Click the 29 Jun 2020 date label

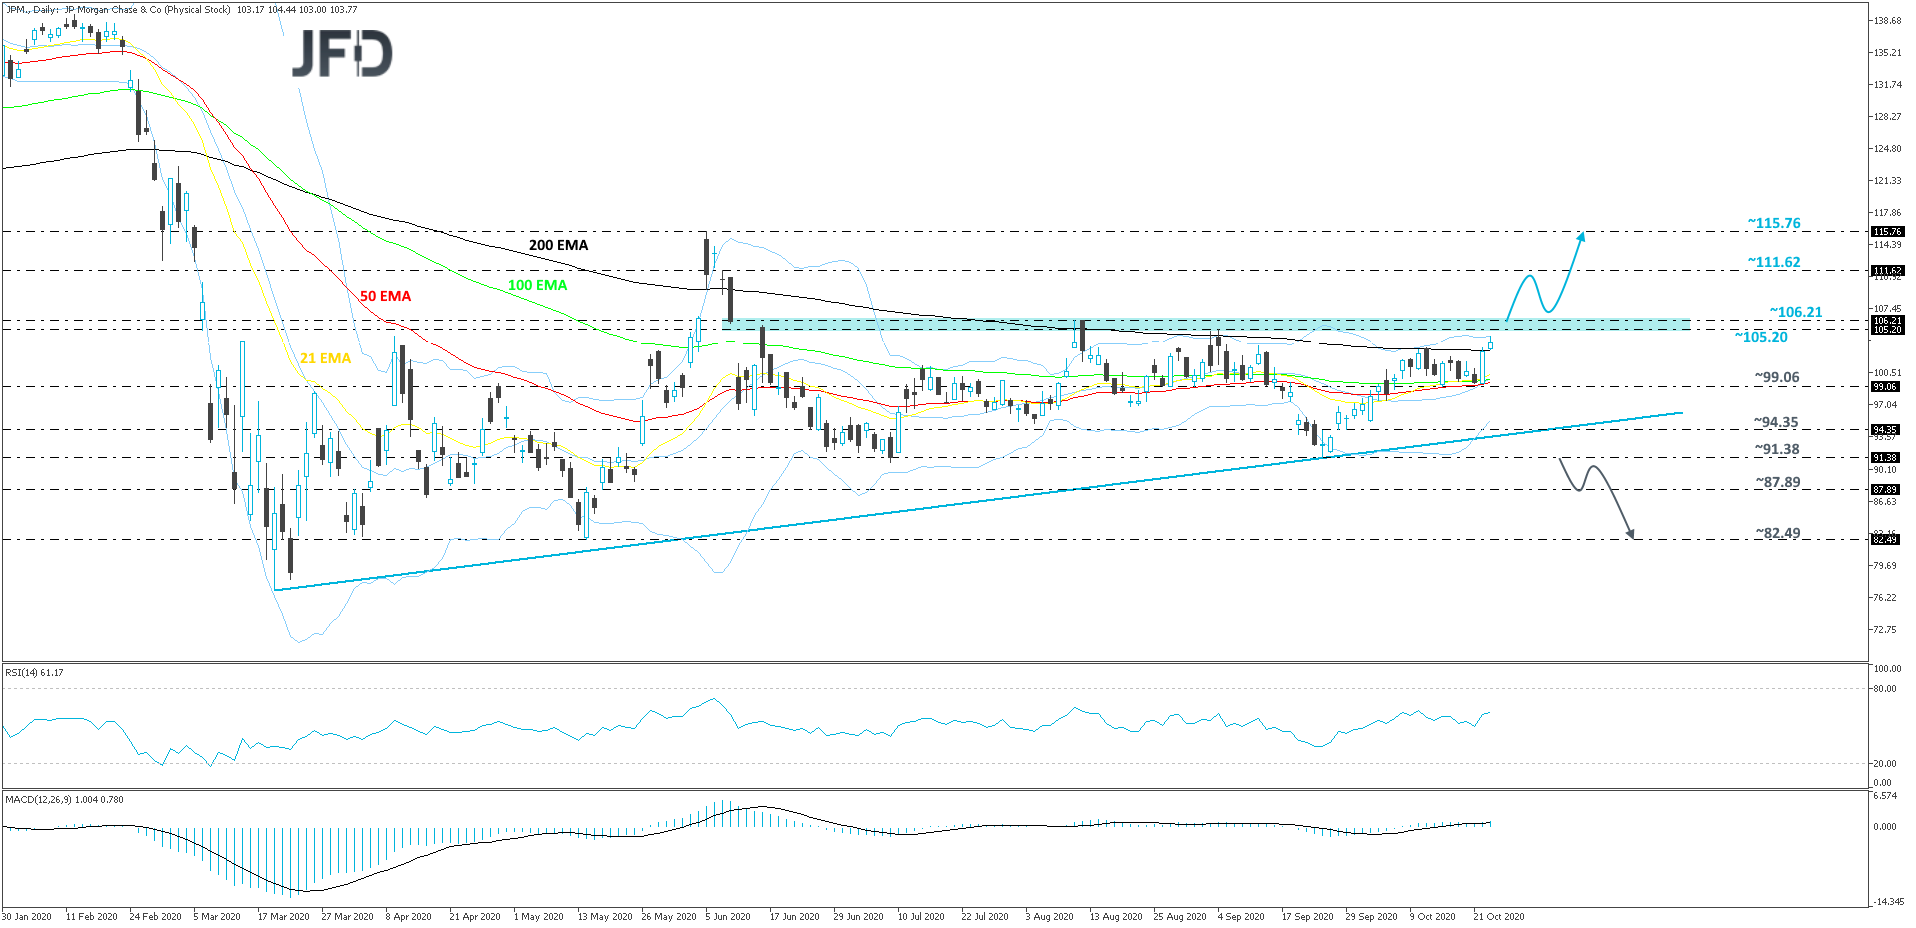[858, 916]
